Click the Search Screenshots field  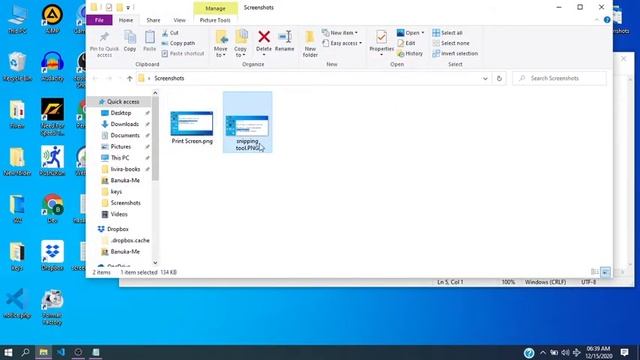click(x=559, y=78)
